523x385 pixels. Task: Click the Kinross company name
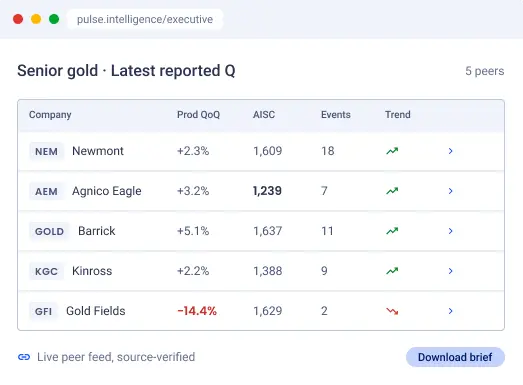click(x=92, y=271)
